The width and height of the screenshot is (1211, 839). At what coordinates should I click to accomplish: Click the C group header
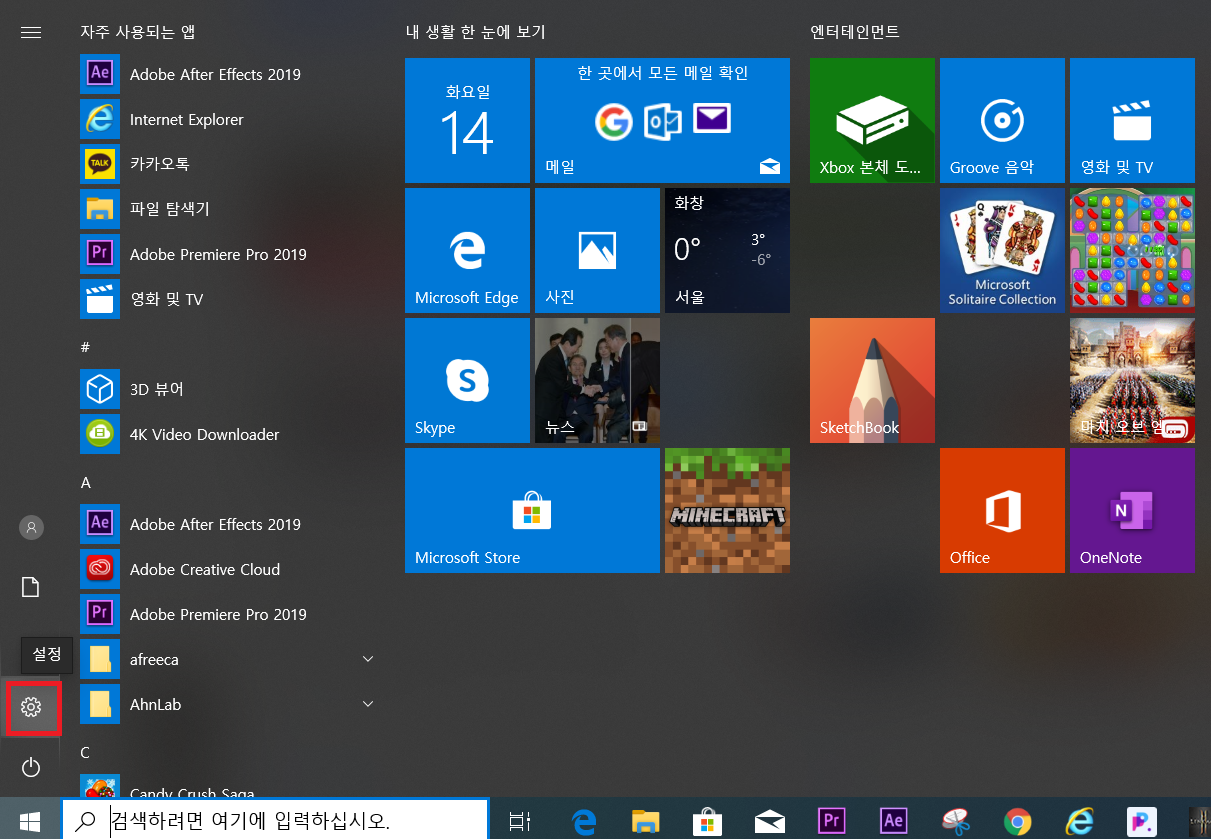tap(86, 752)
